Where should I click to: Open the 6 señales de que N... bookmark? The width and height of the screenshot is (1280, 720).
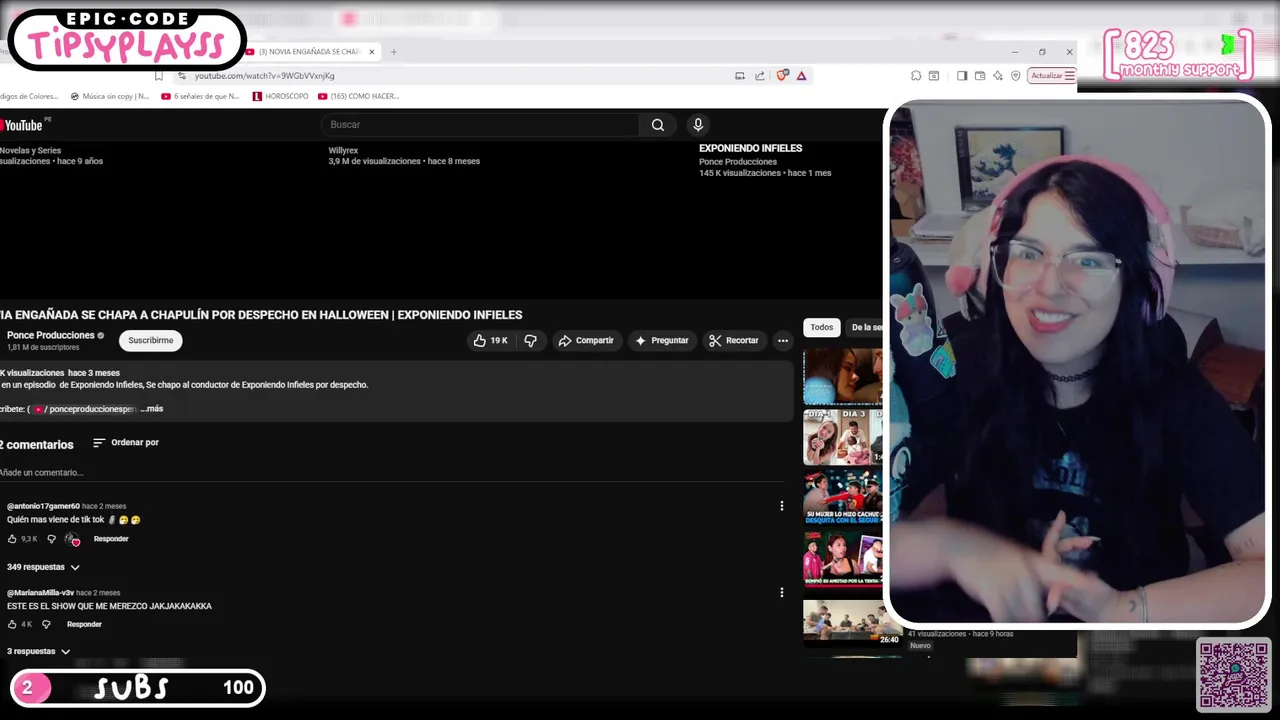pos(200,97)
